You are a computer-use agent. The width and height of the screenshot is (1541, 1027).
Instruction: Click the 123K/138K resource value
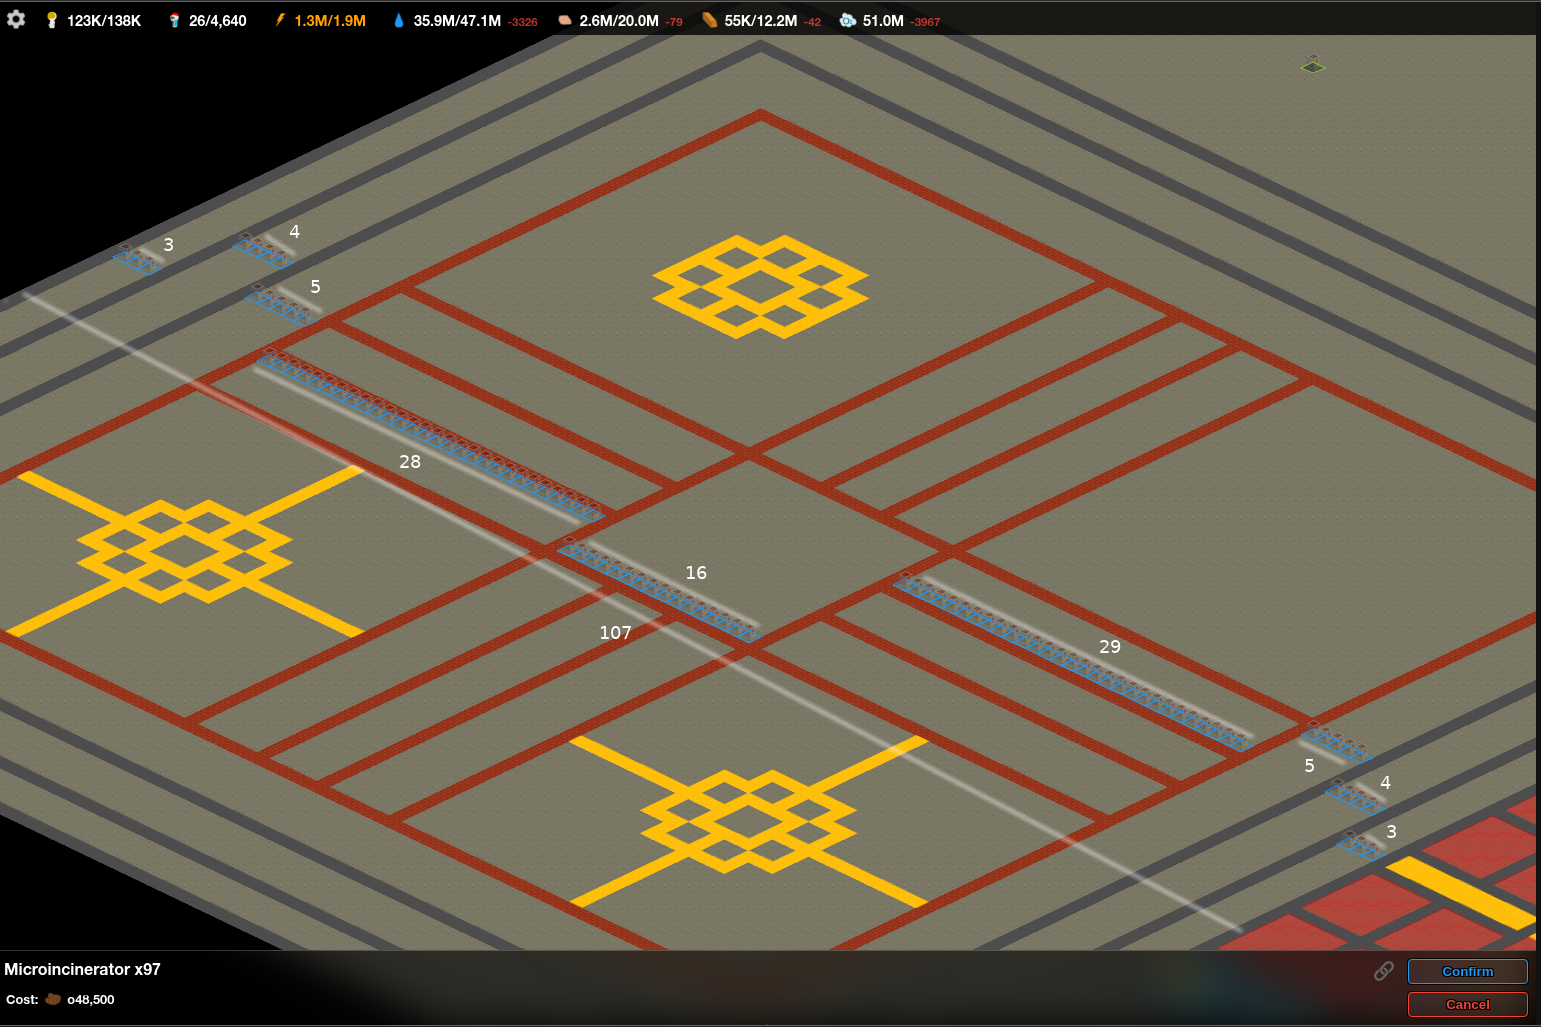tap(104, 21)
